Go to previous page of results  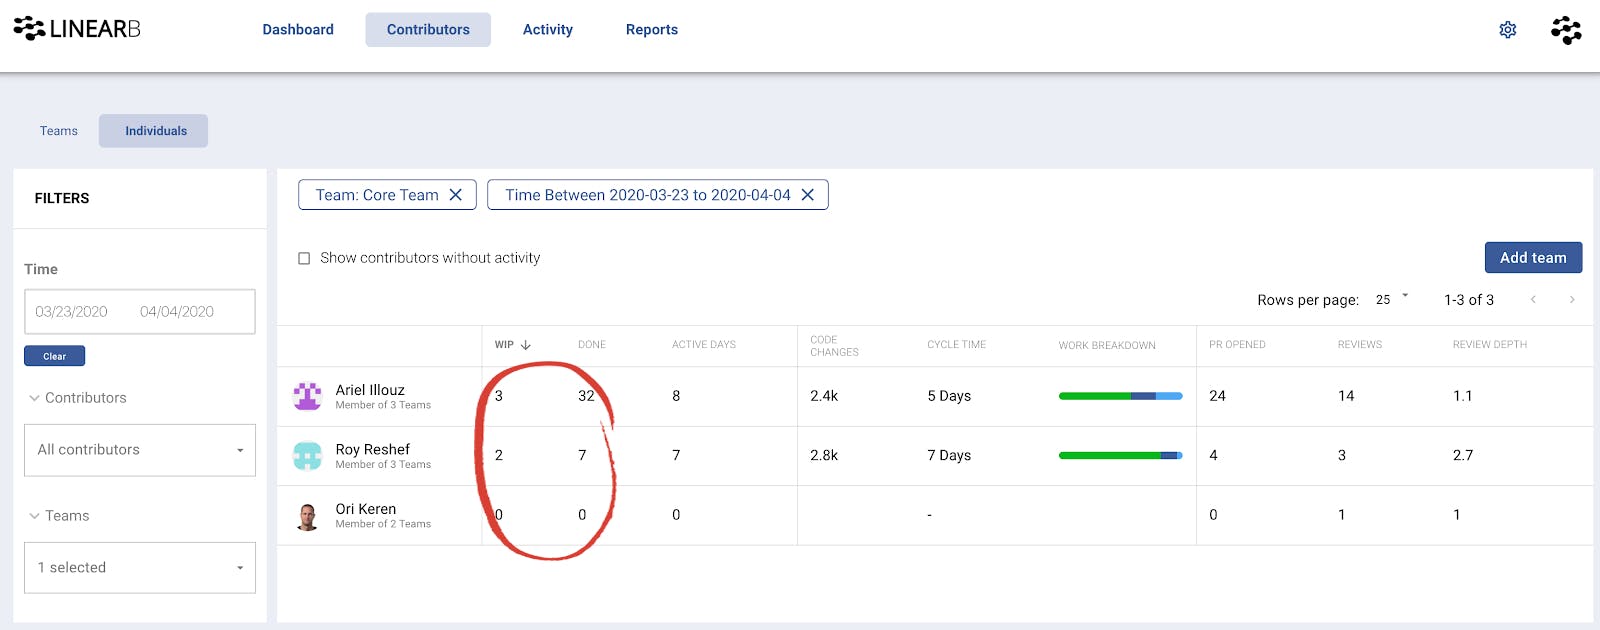tap(1533, 300)
